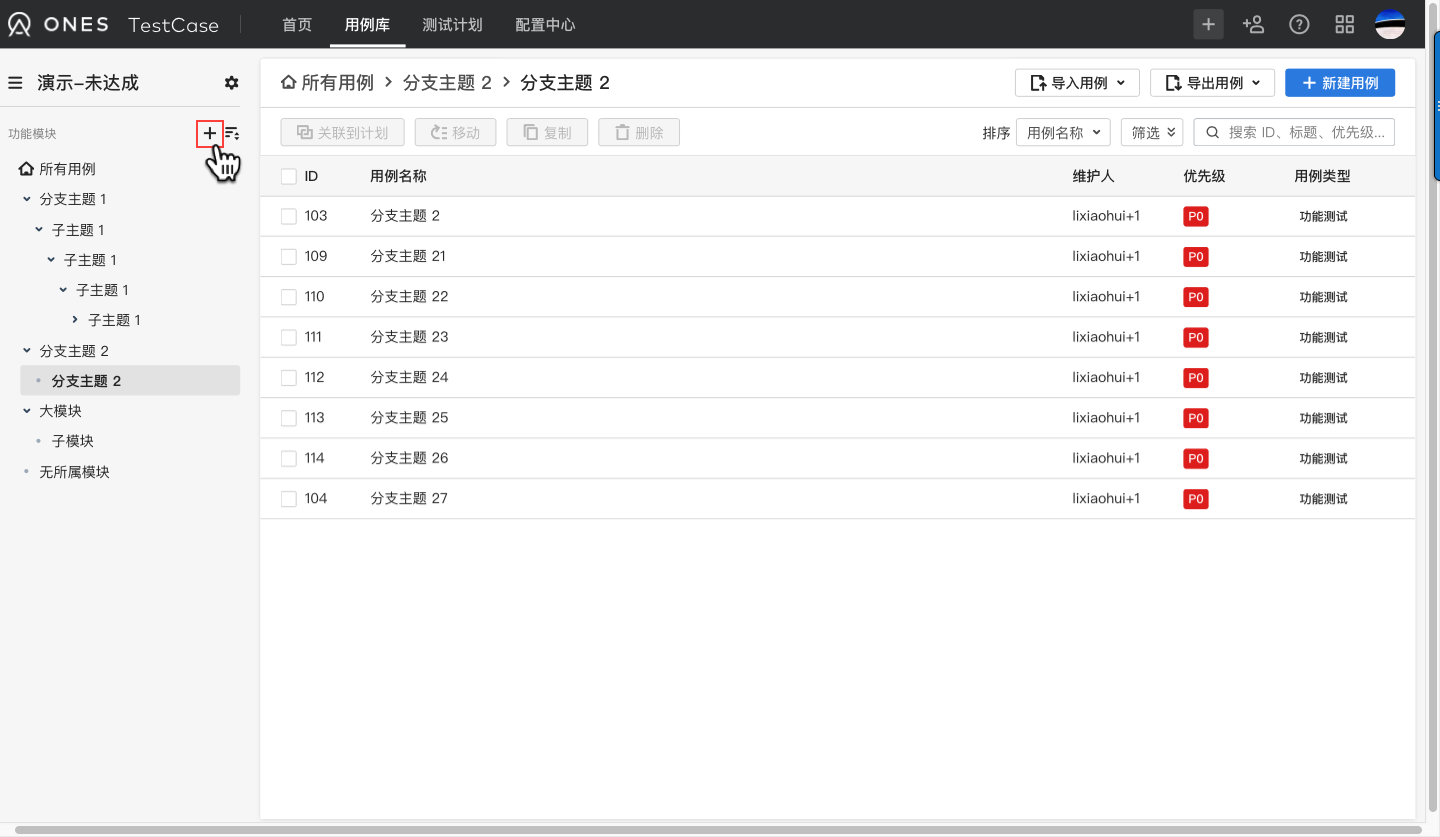
Task: Open the module sort icon in sidebar
Action: (232, 133)
